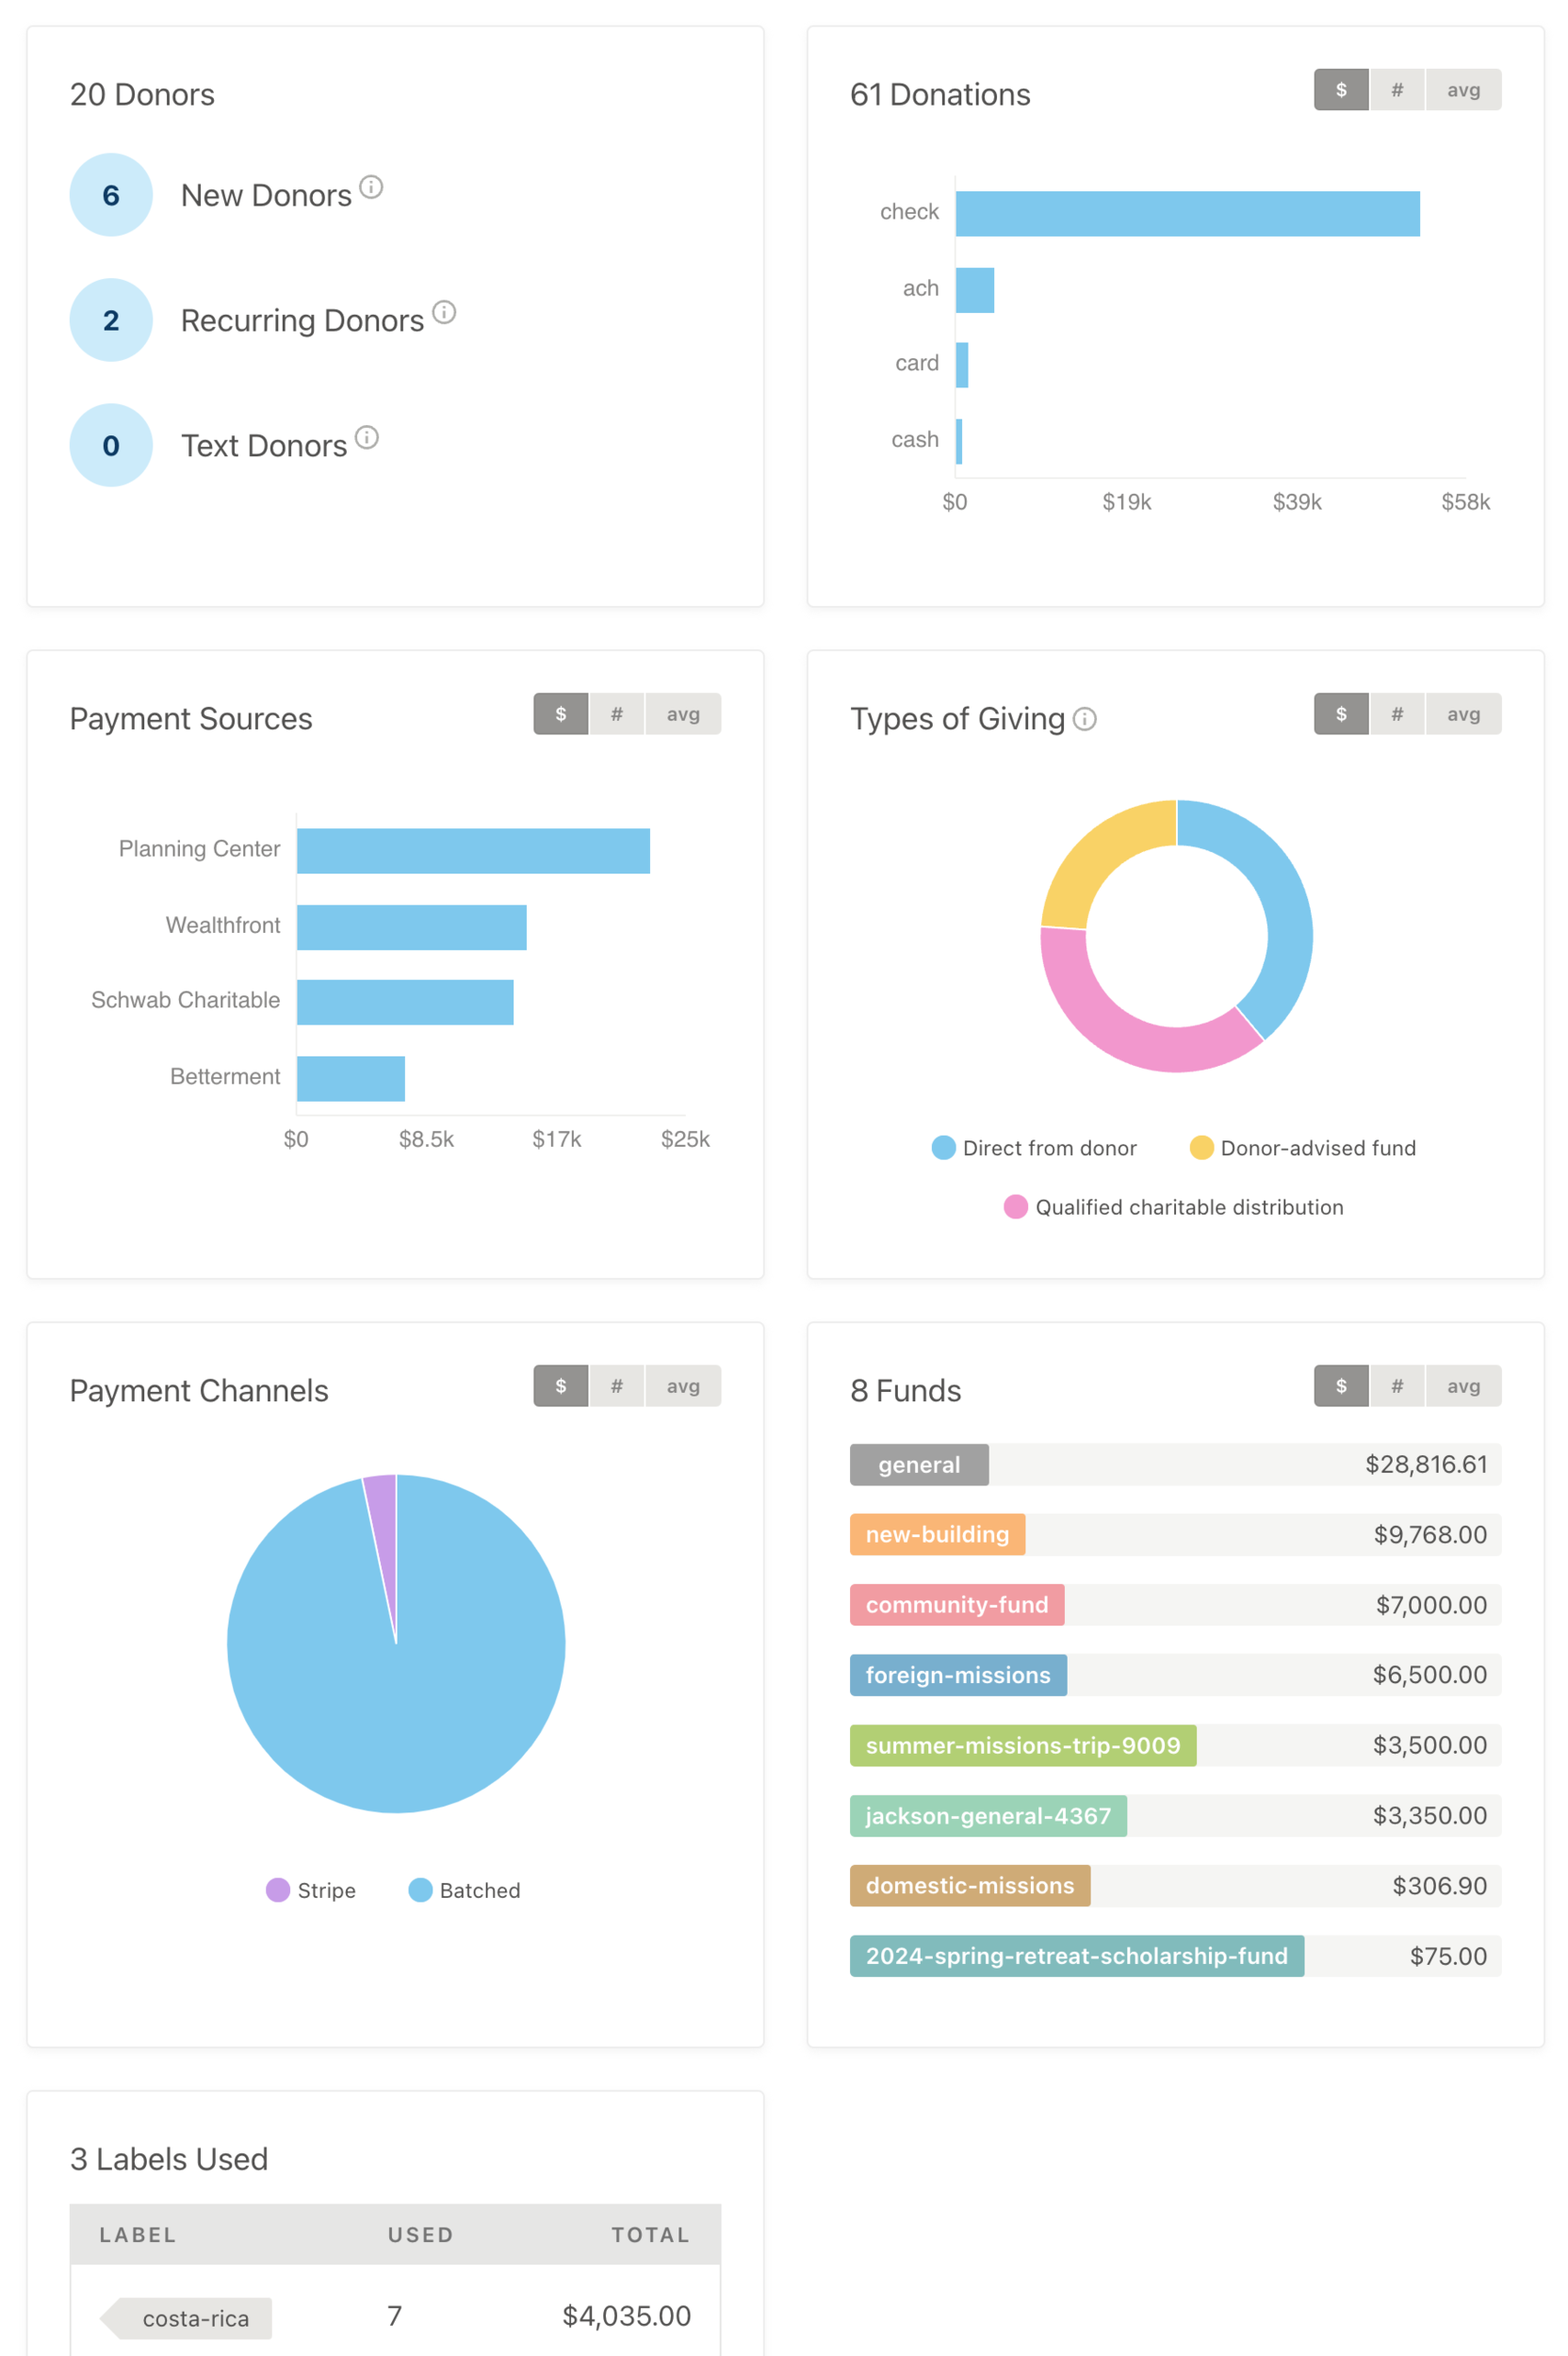Open the general fund tag
Image resolution: width=1568 pixels, height=2356 pixels.
[918, 1465]
